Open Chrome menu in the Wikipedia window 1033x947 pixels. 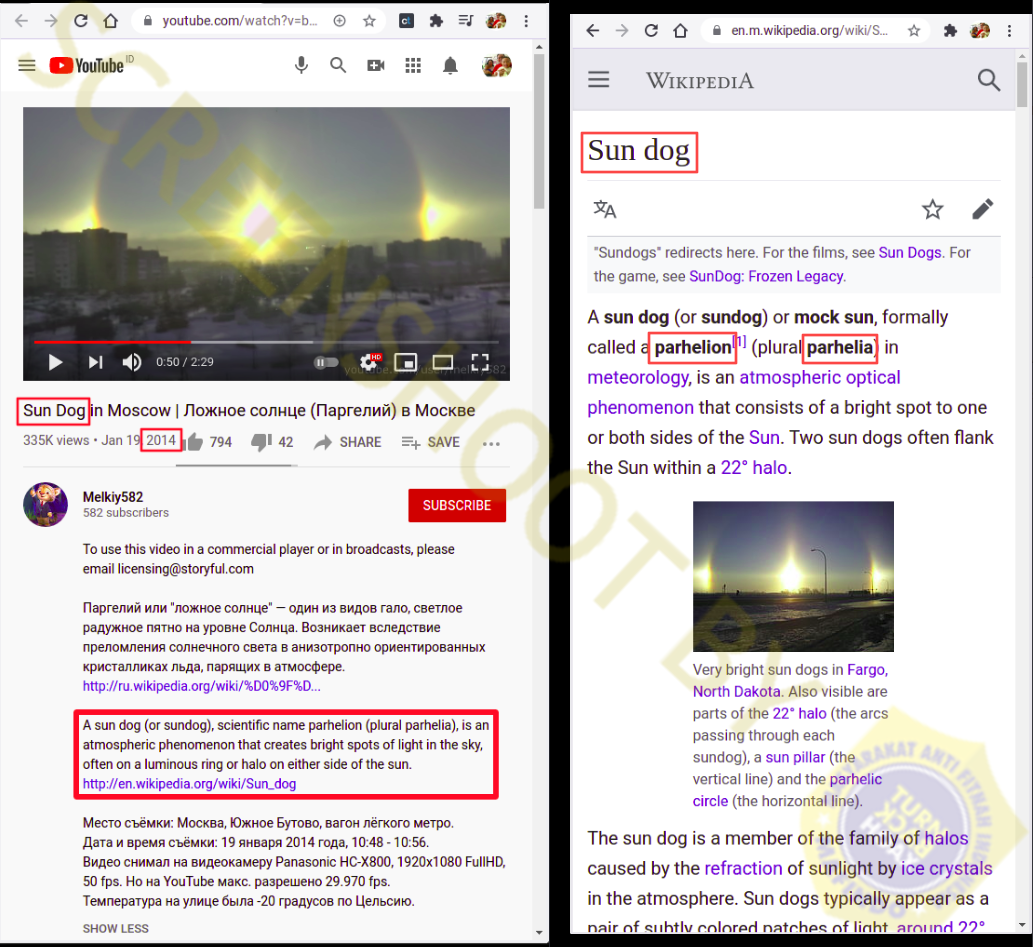(x=1009, y=30)
